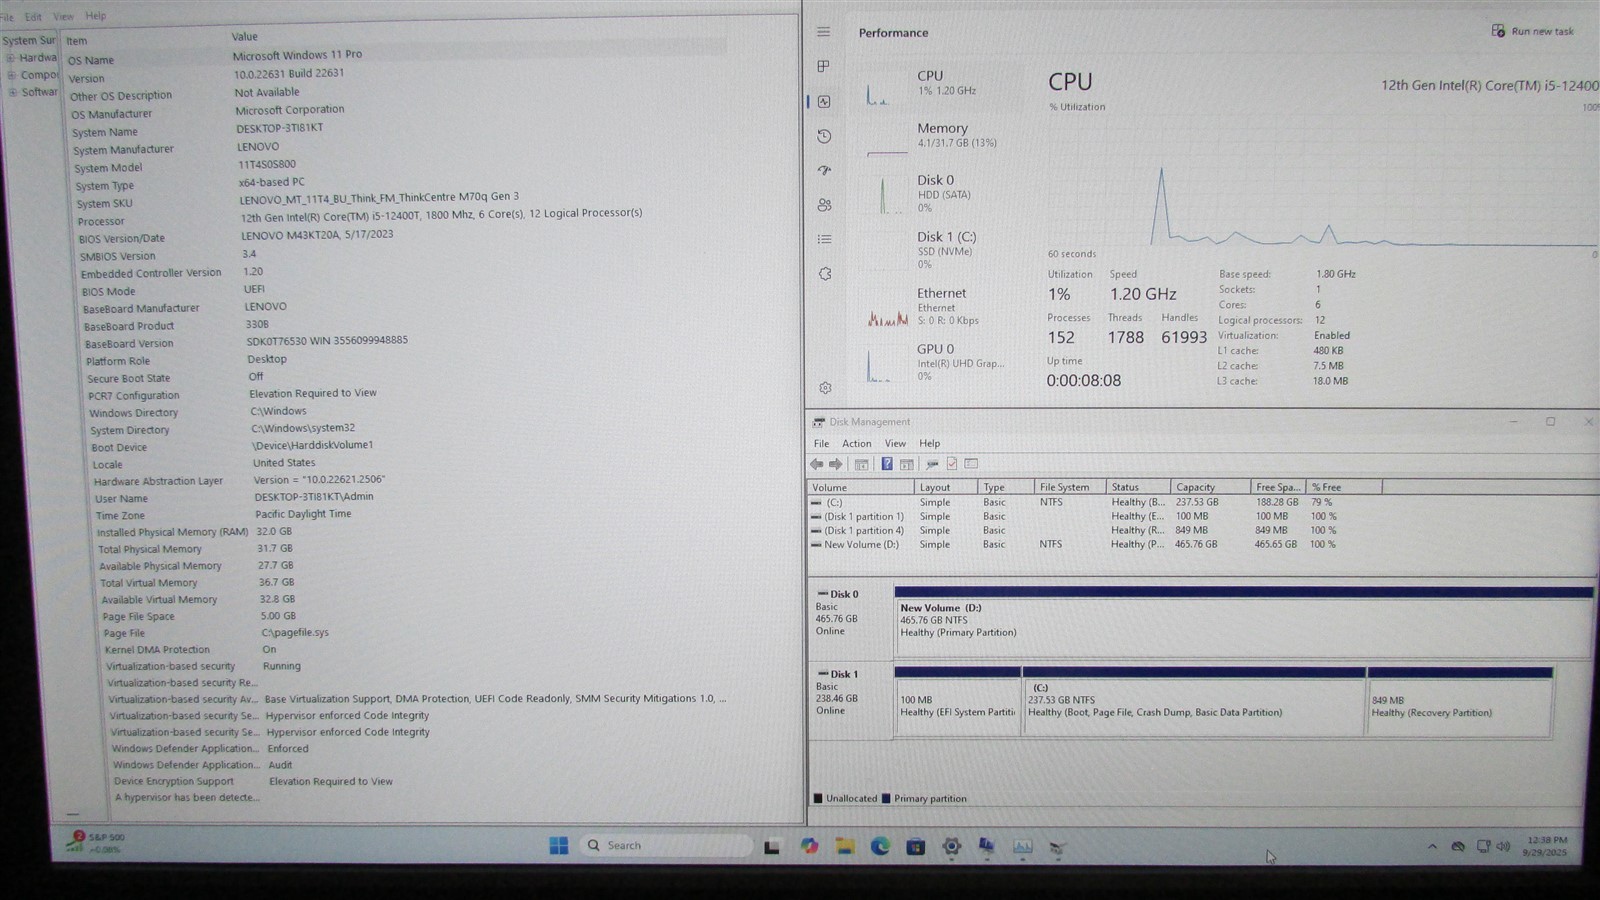The height and width of the screenshot is (900, 1600).
Task: Click the Forward arrow in Disk Management toolbar
Action: point(836,464)
